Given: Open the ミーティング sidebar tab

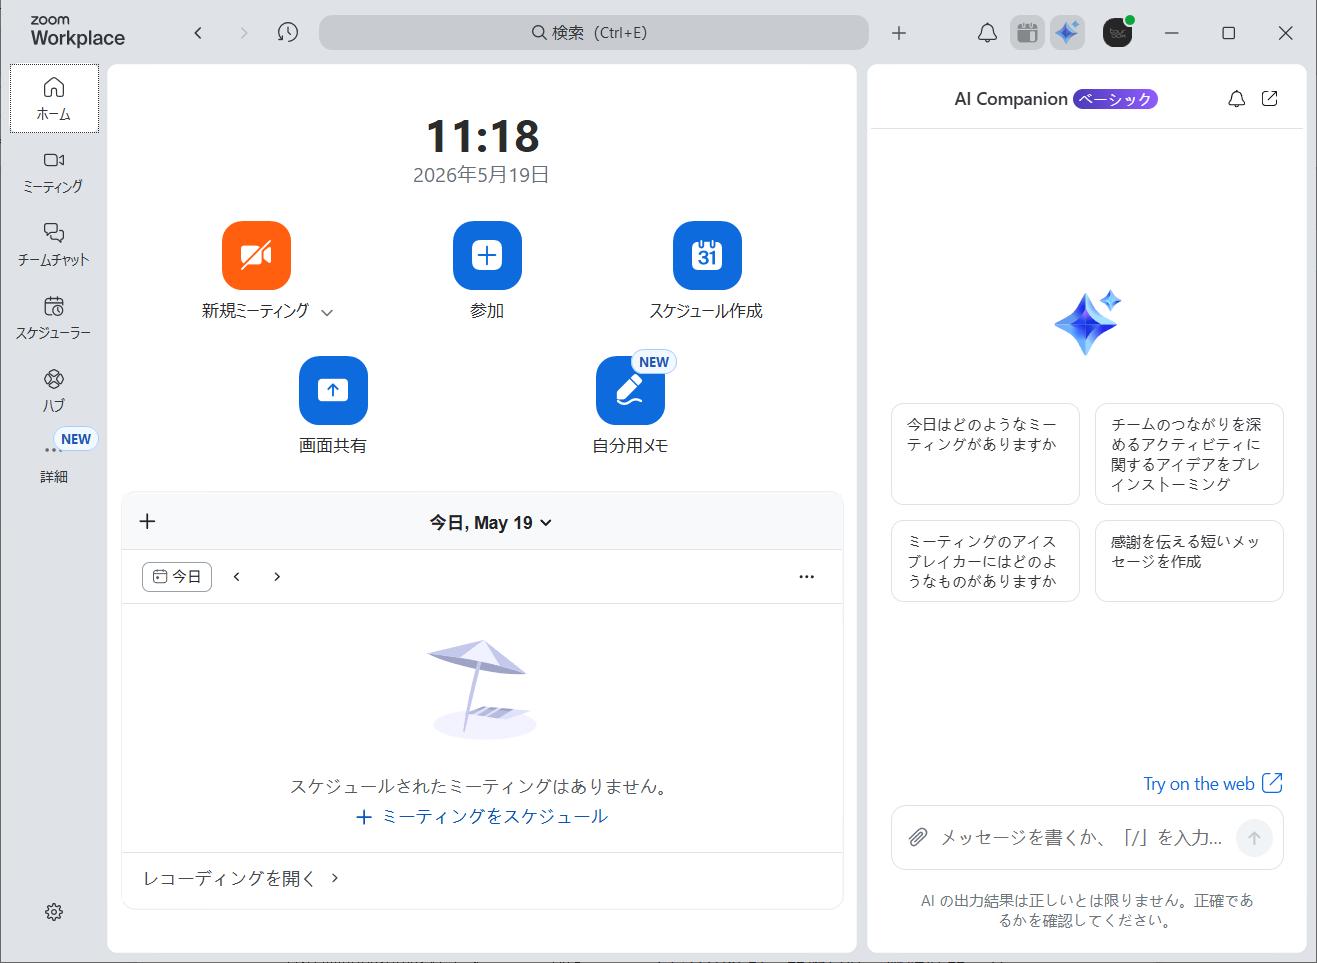Looking at the screenshot, I should tap(54, 172).
